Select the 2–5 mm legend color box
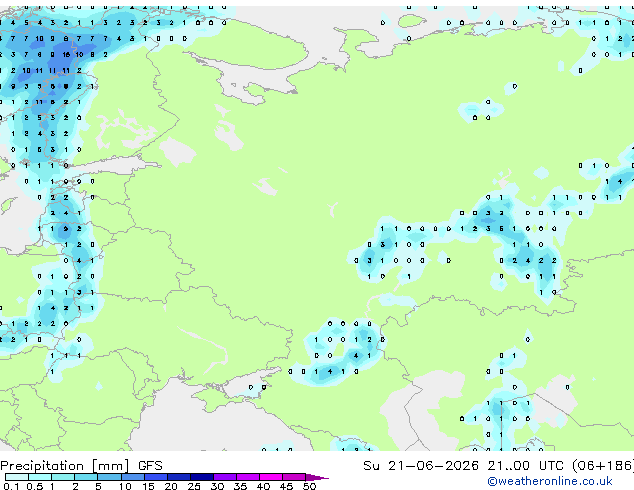634x490 pixels. [x=86, y=477]
